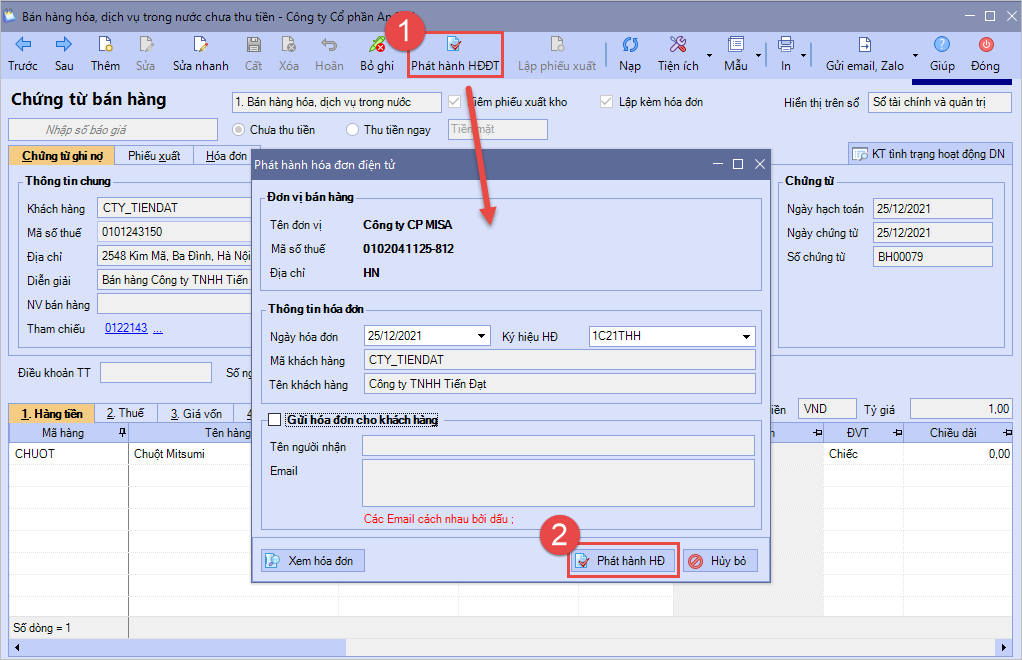Click Phát hành HĐĐT toolbar button
This screenshot has width=1022, height=660.
click(455, 55)
